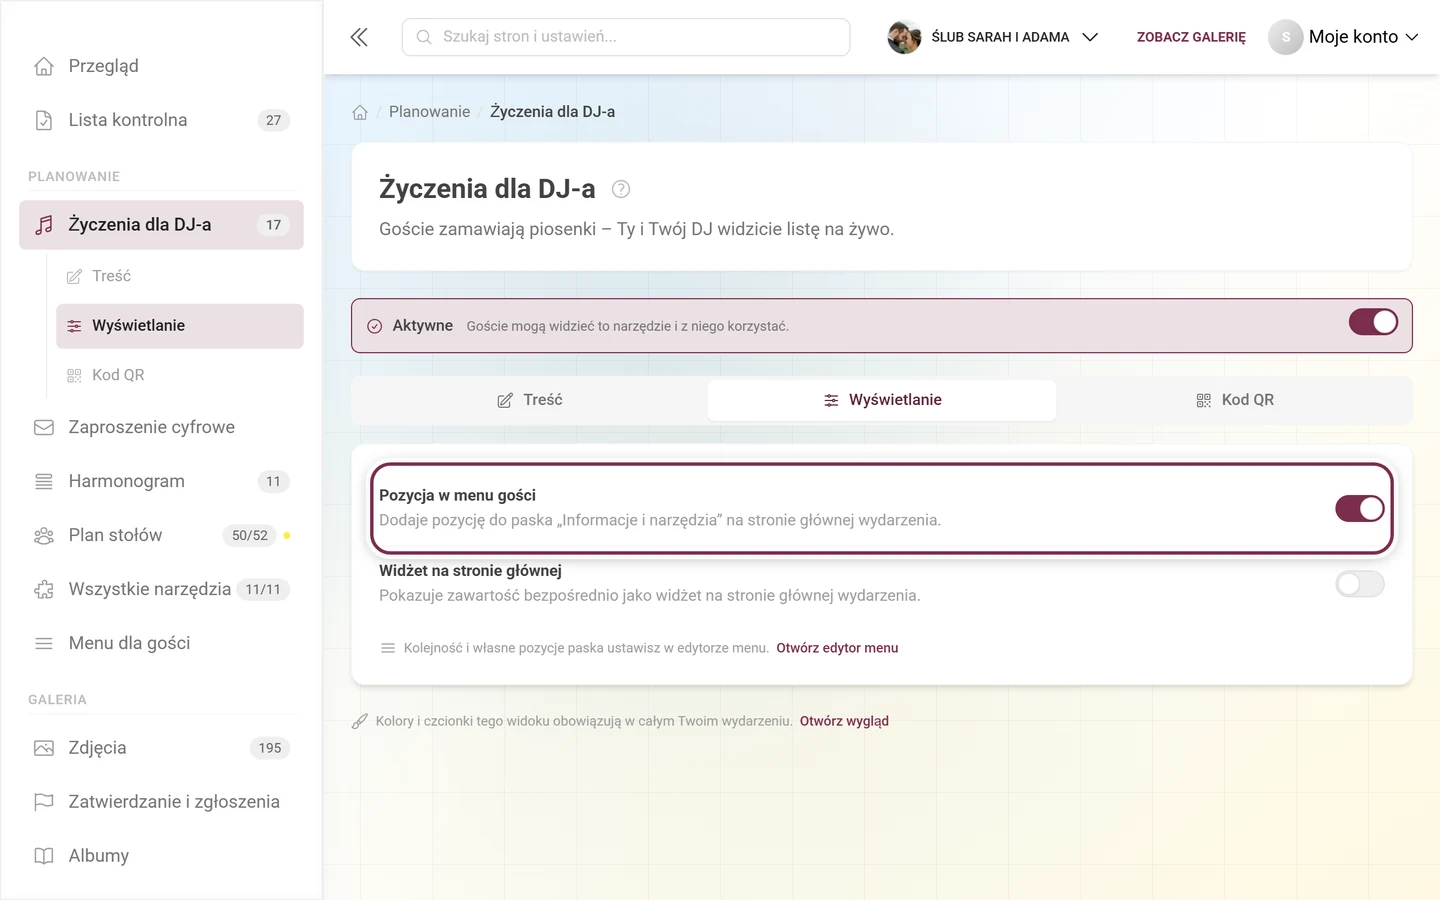Switch to the Treść tab
The height and width of the screenshot is (900, 1440).
pyautogui.click(x=530, y=400)
